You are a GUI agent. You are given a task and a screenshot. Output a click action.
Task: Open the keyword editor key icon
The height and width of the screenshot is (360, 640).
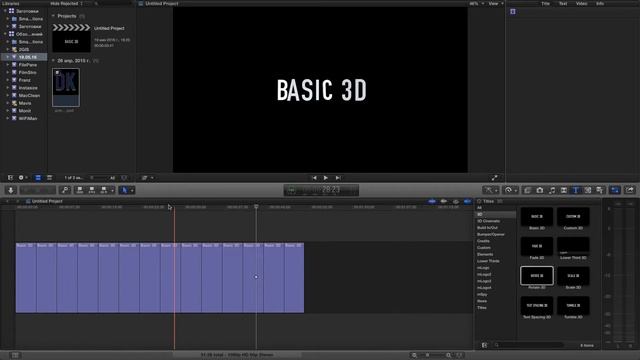click(x=65, y=190)
